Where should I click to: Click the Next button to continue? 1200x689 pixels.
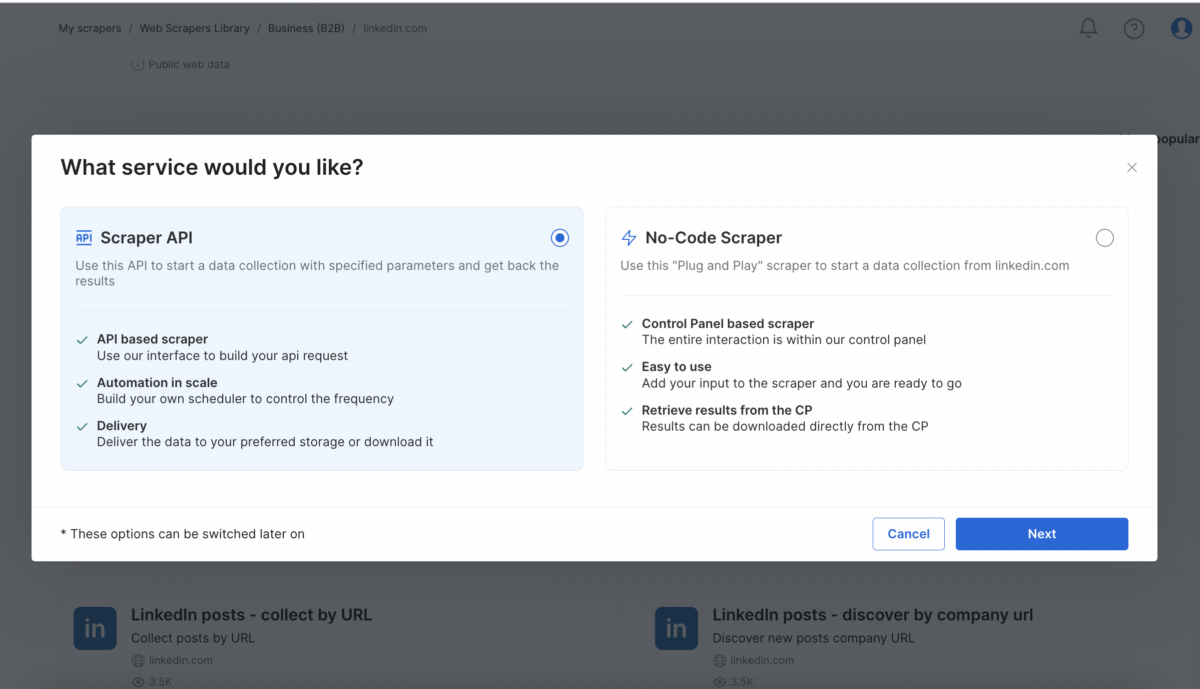[x=1041, y=534]
